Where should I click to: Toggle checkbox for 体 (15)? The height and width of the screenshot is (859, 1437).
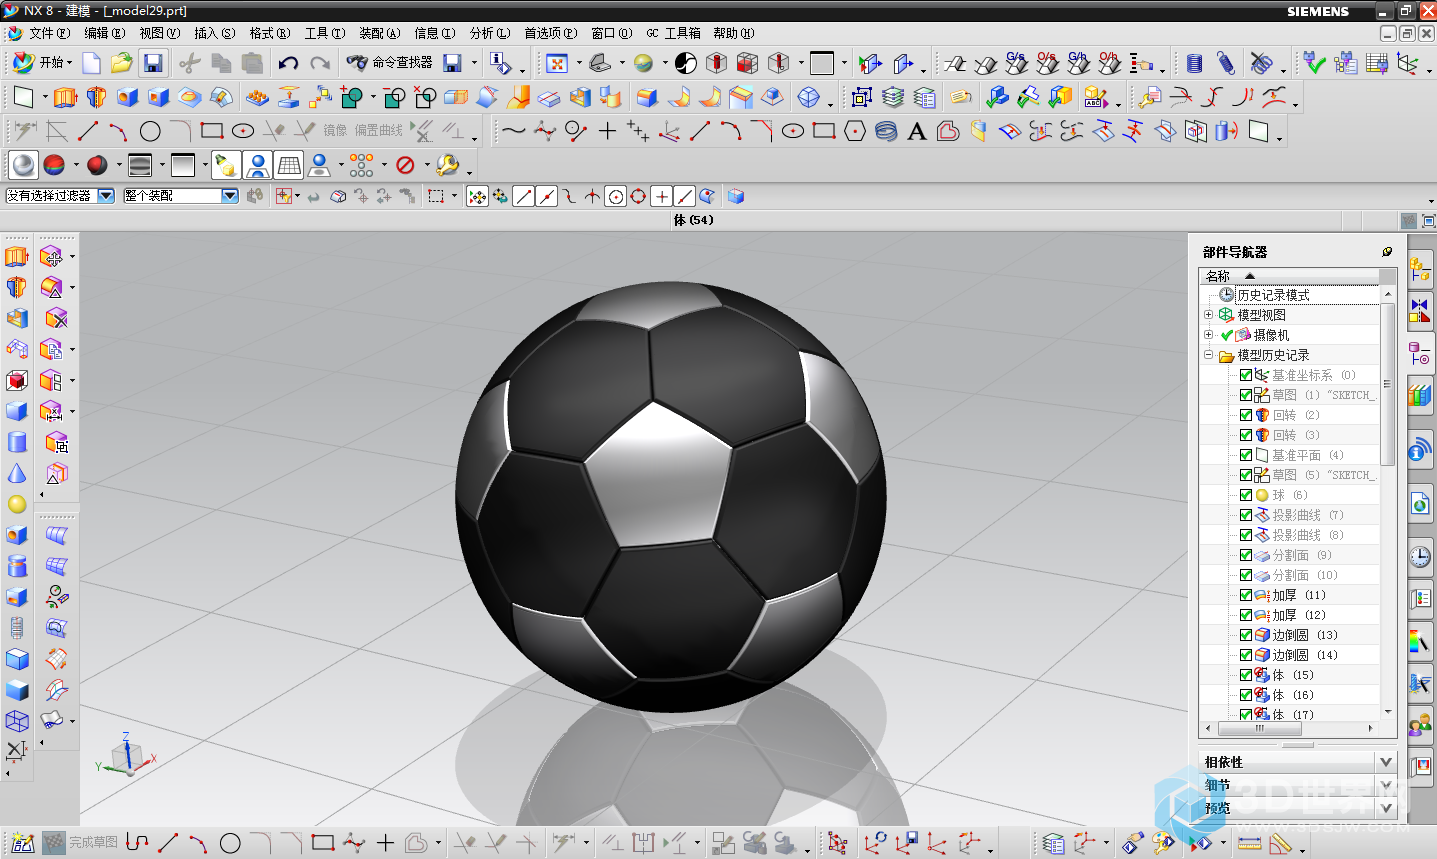[x=1246, y=675]
